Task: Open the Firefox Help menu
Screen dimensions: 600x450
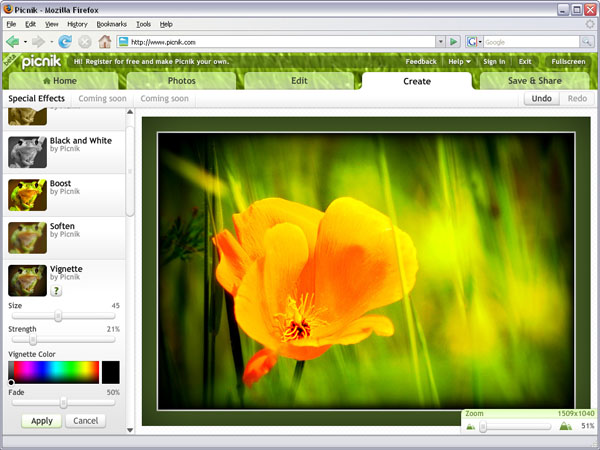Action: (x=166, y=24)
